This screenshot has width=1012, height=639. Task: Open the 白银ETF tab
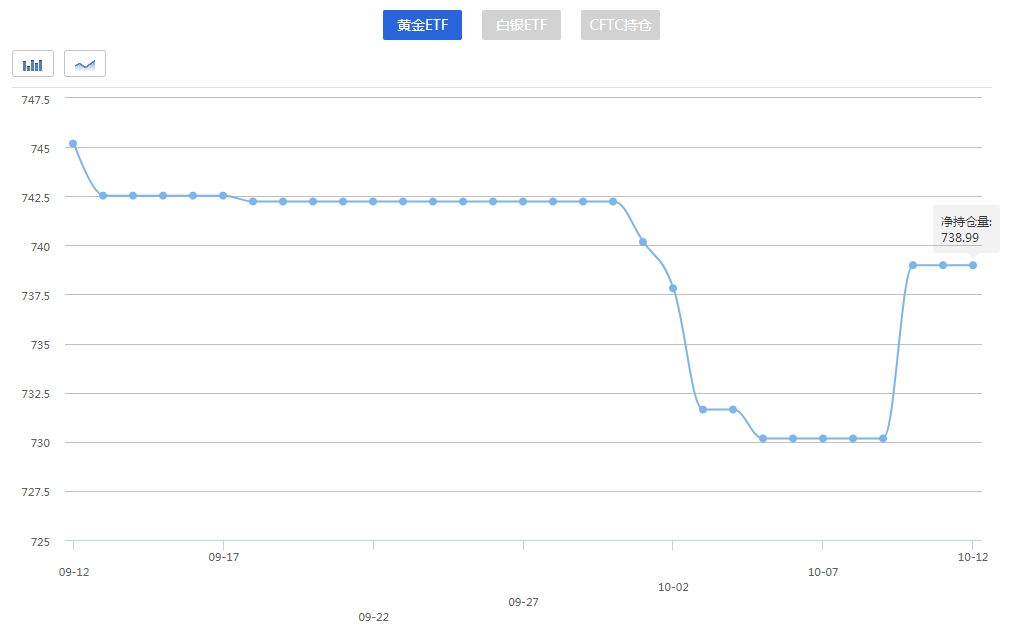click(521, 25)
